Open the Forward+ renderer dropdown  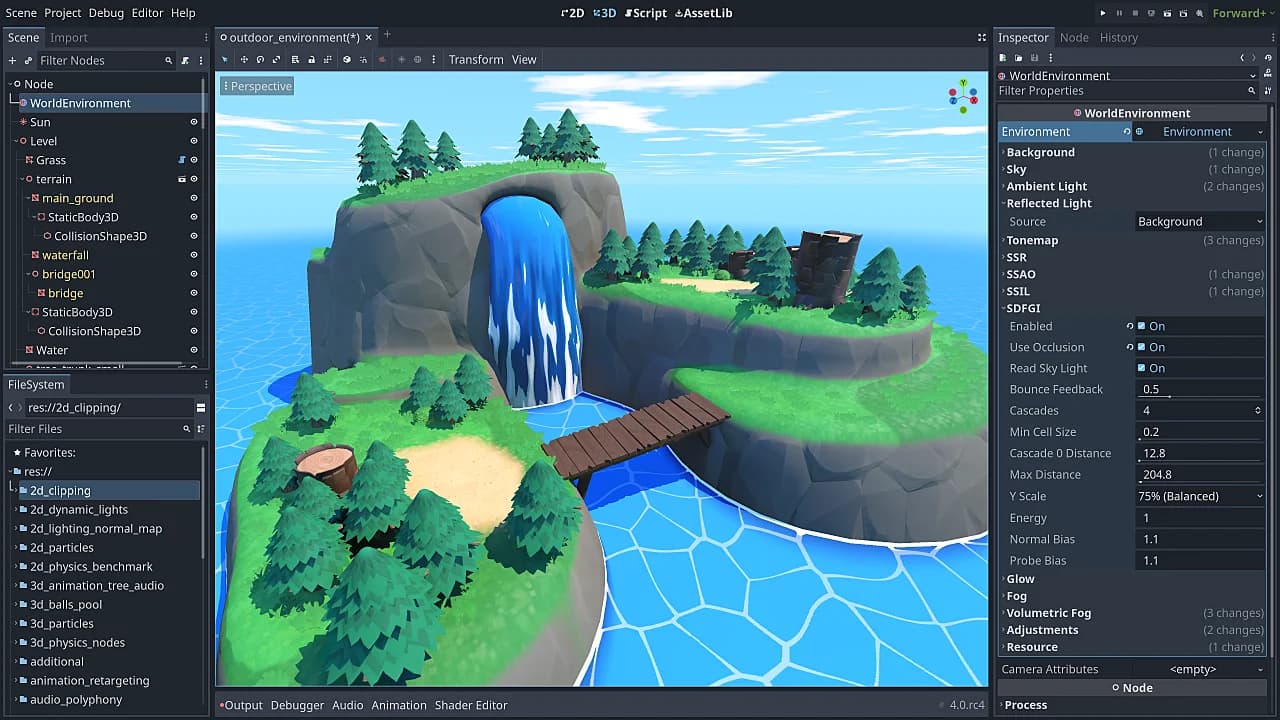click(x=1242, y=13)
